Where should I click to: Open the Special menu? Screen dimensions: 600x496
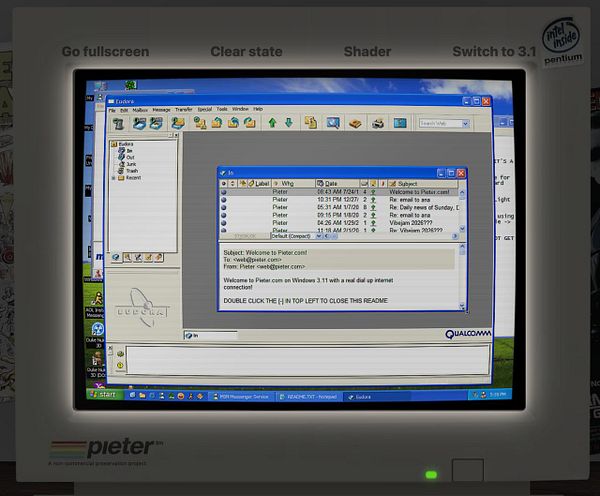coord(205,109)
